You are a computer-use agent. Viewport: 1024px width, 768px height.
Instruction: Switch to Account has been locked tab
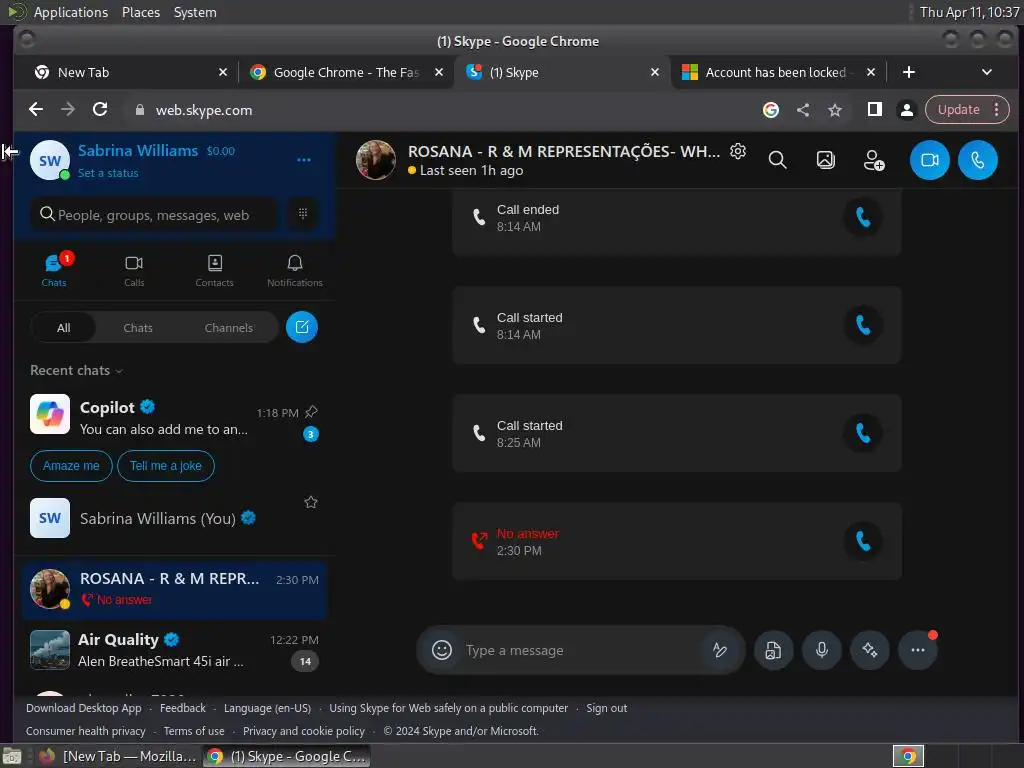pyautogui.click(x=776, y=72)
